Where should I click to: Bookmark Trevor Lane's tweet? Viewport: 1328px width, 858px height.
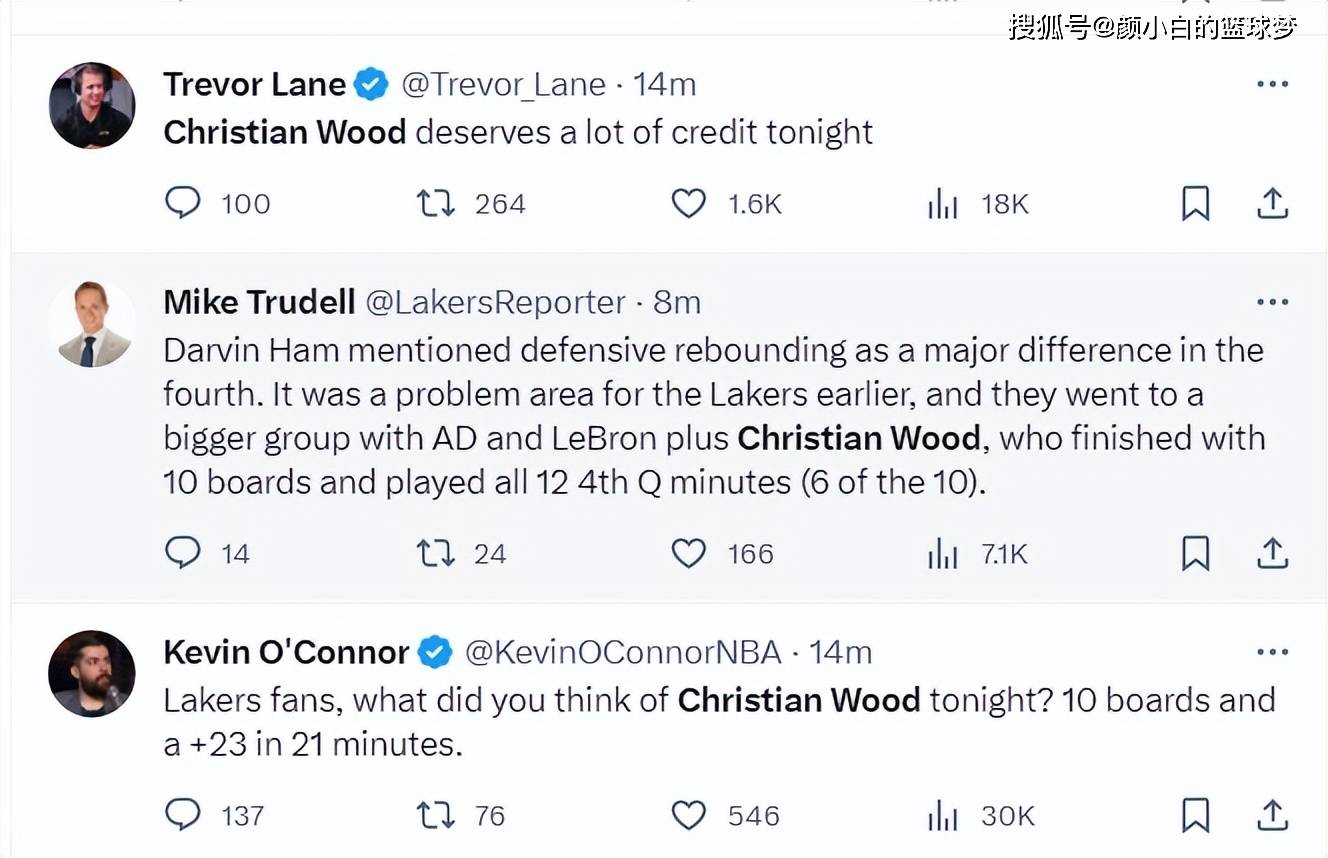(1195, 203)
